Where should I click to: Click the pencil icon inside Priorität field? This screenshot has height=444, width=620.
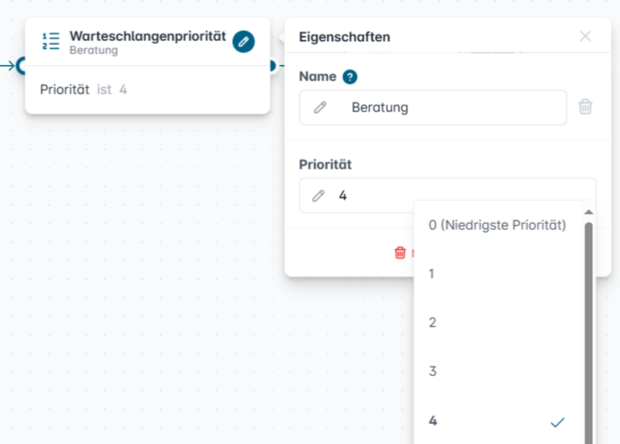(x=318, y=196)
